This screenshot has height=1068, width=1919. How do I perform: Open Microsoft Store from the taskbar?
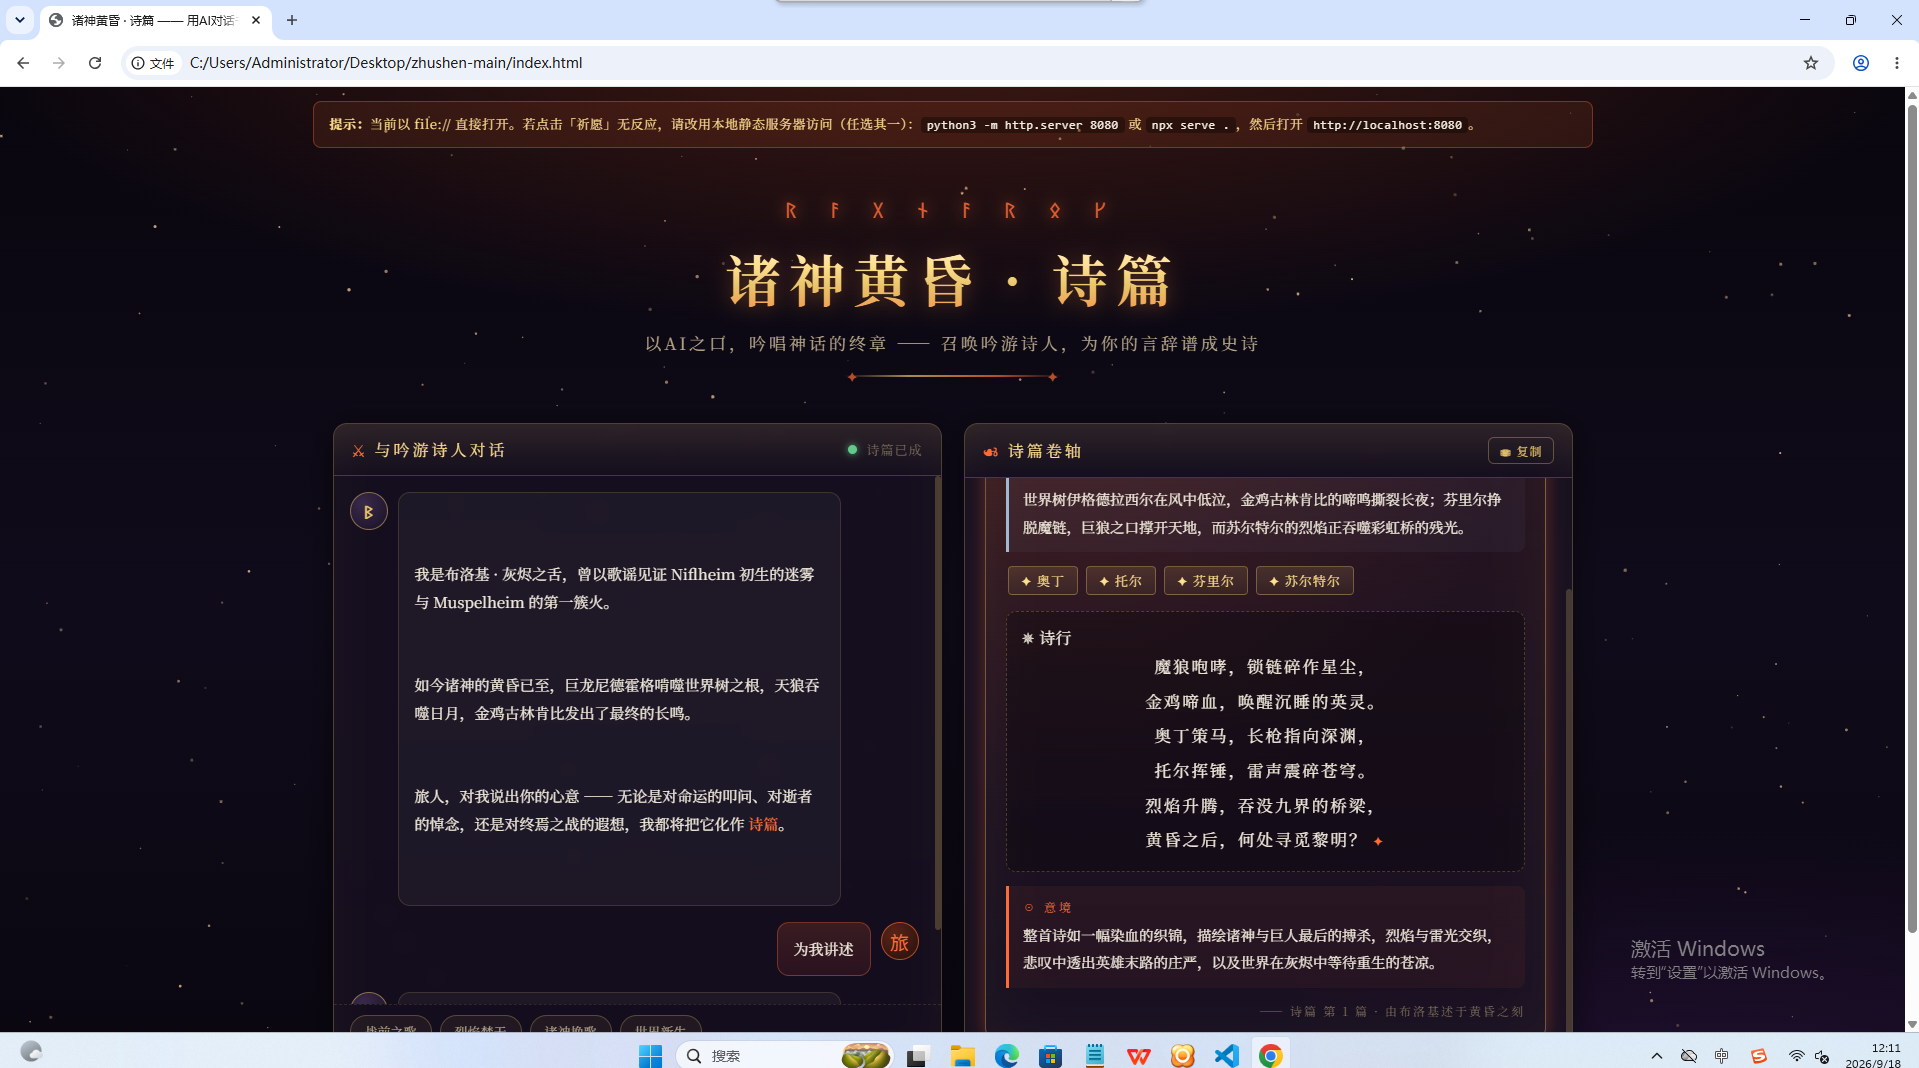(x=1050, y=1056)
